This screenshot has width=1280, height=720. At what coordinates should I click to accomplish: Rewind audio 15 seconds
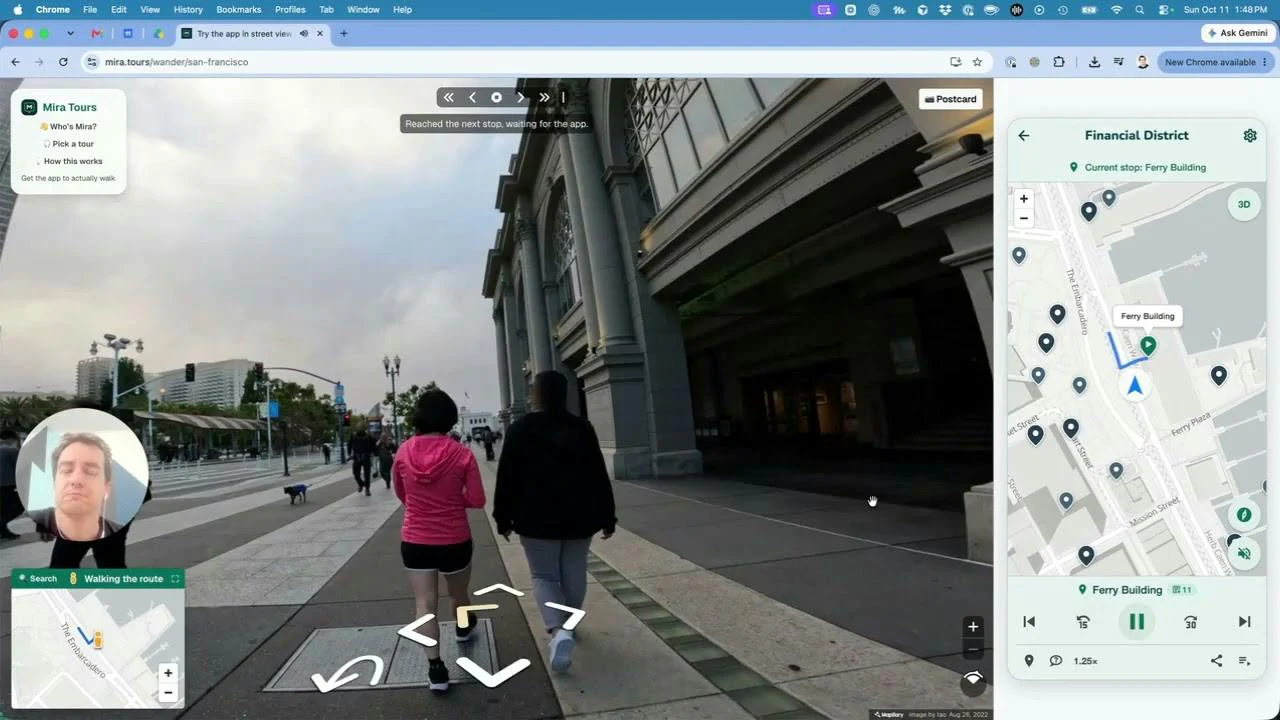(x=1082, y=622)
